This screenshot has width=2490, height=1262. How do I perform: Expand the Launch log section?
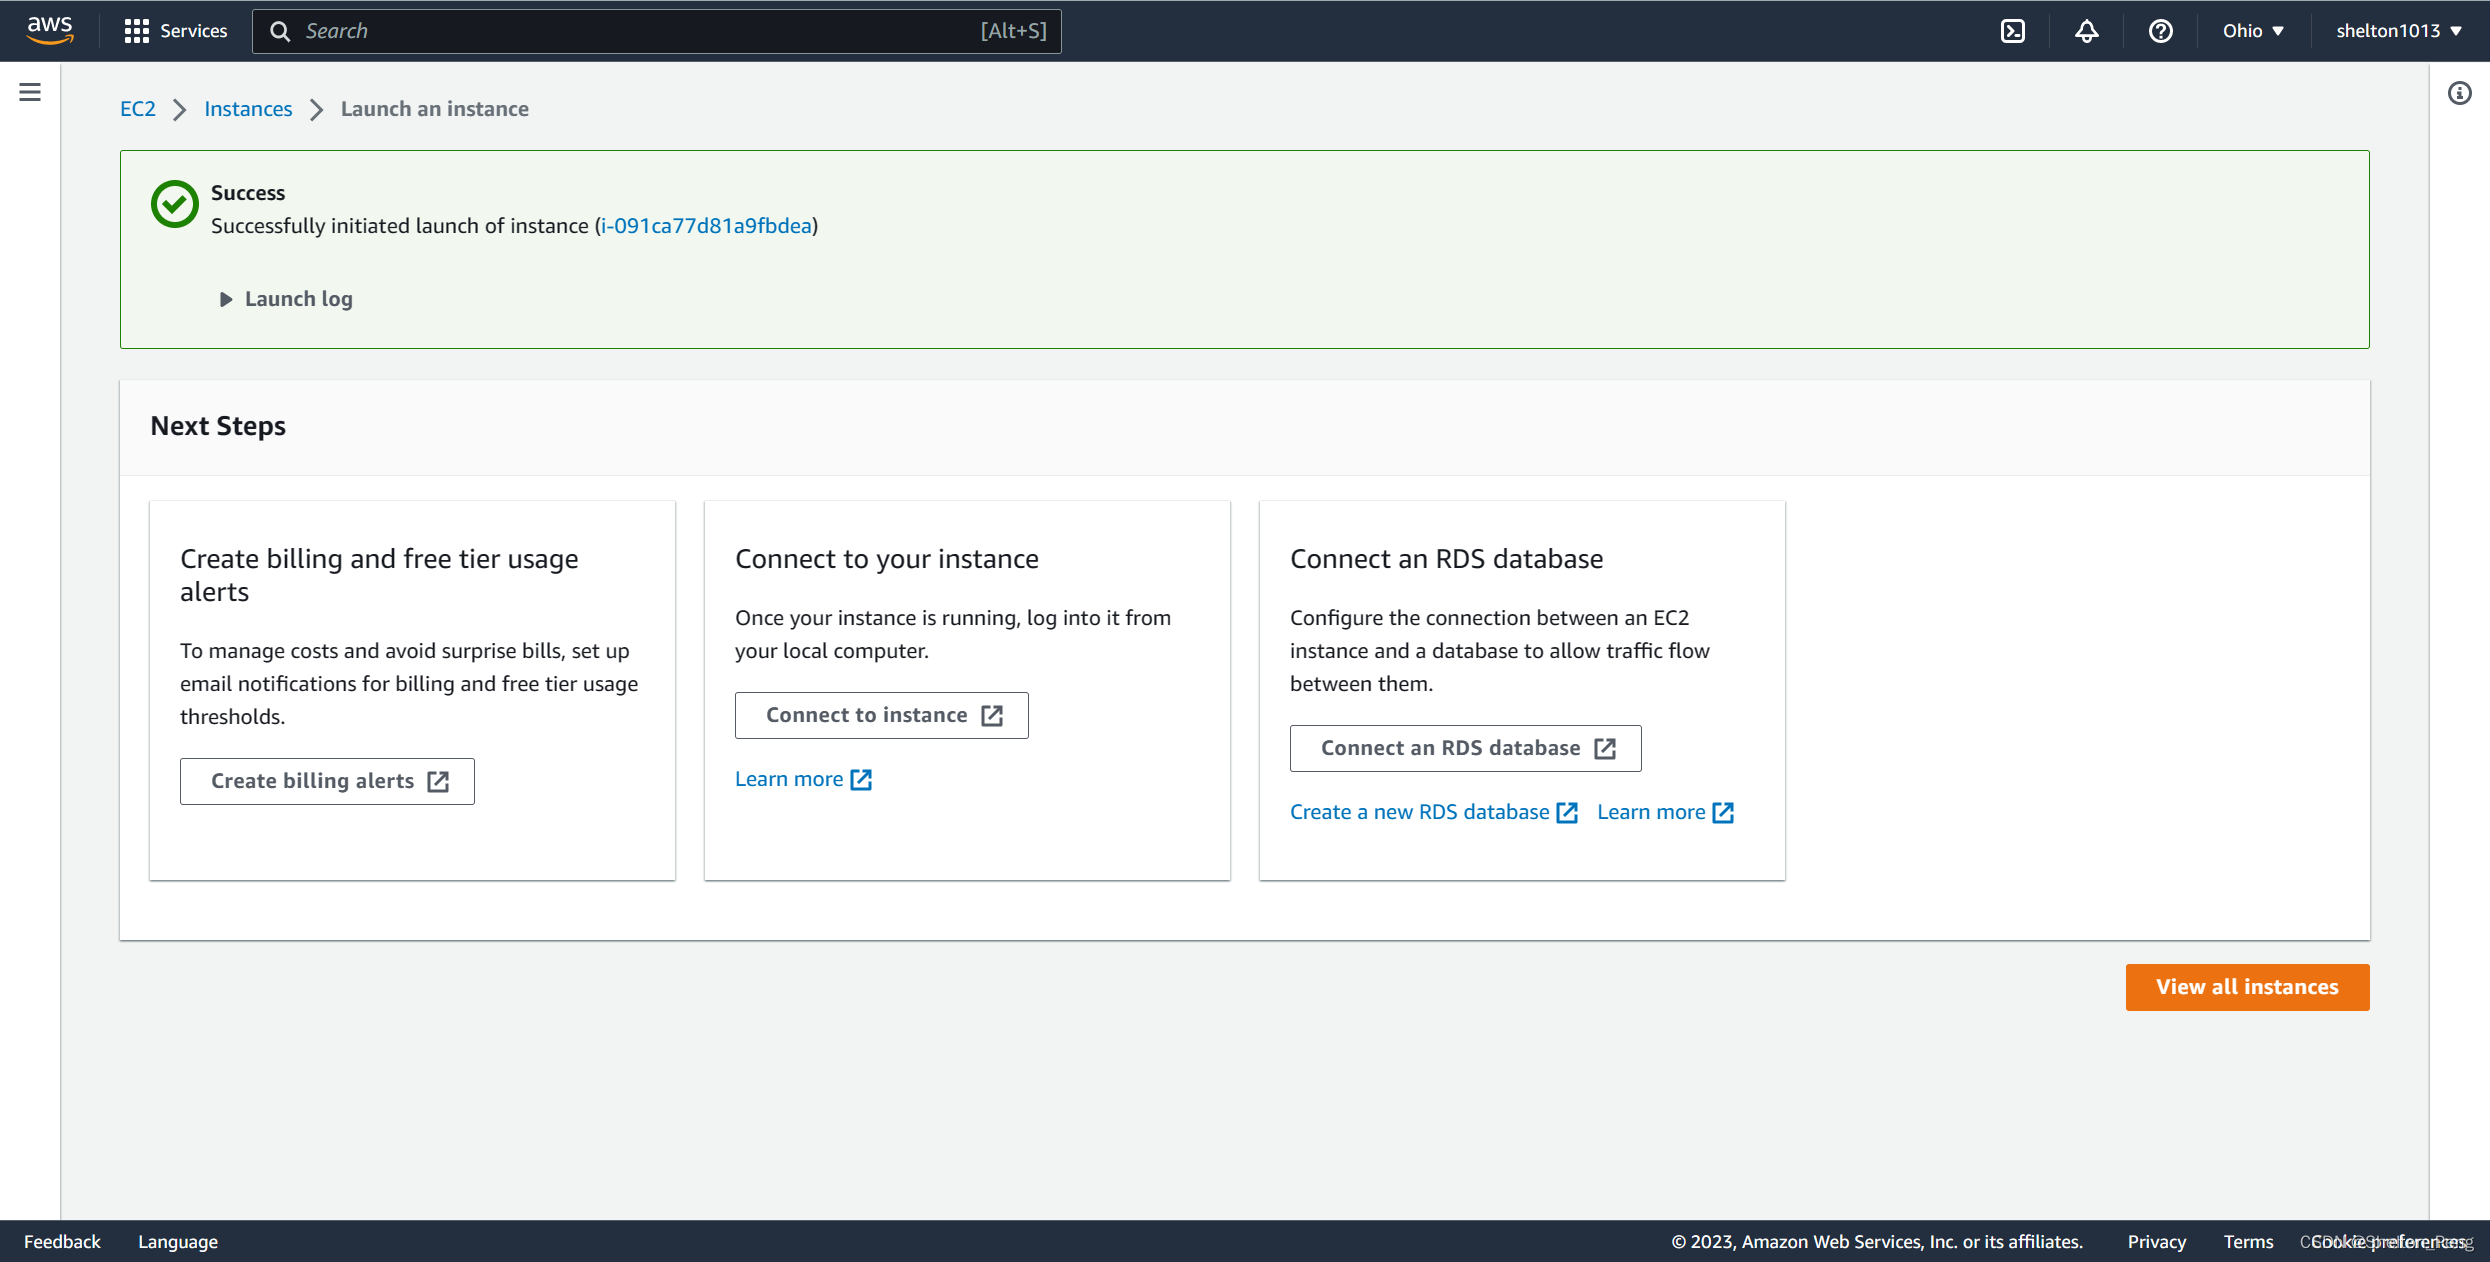(x=285, y=299)
